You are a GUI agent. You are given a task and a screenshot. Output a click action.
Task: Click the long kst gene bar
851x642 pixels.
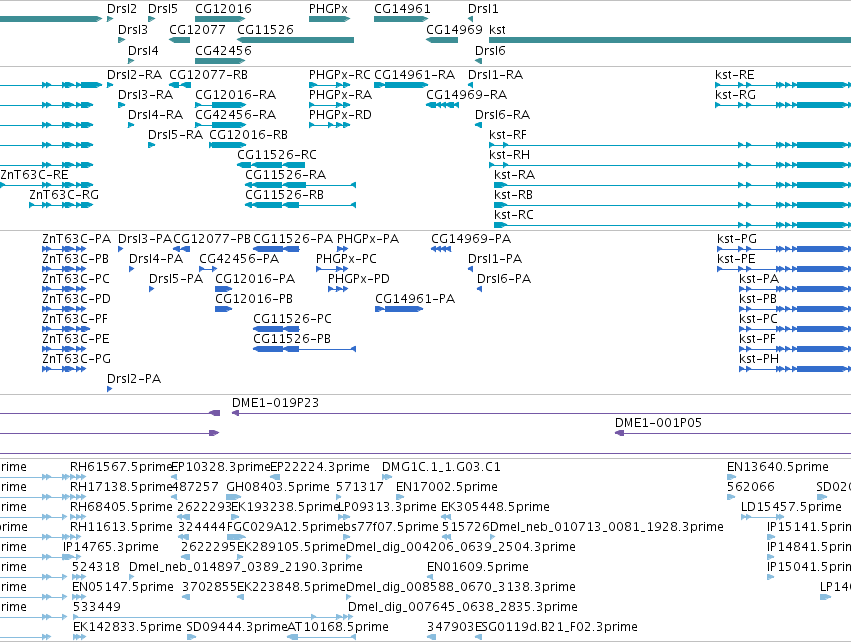point(670,40)
